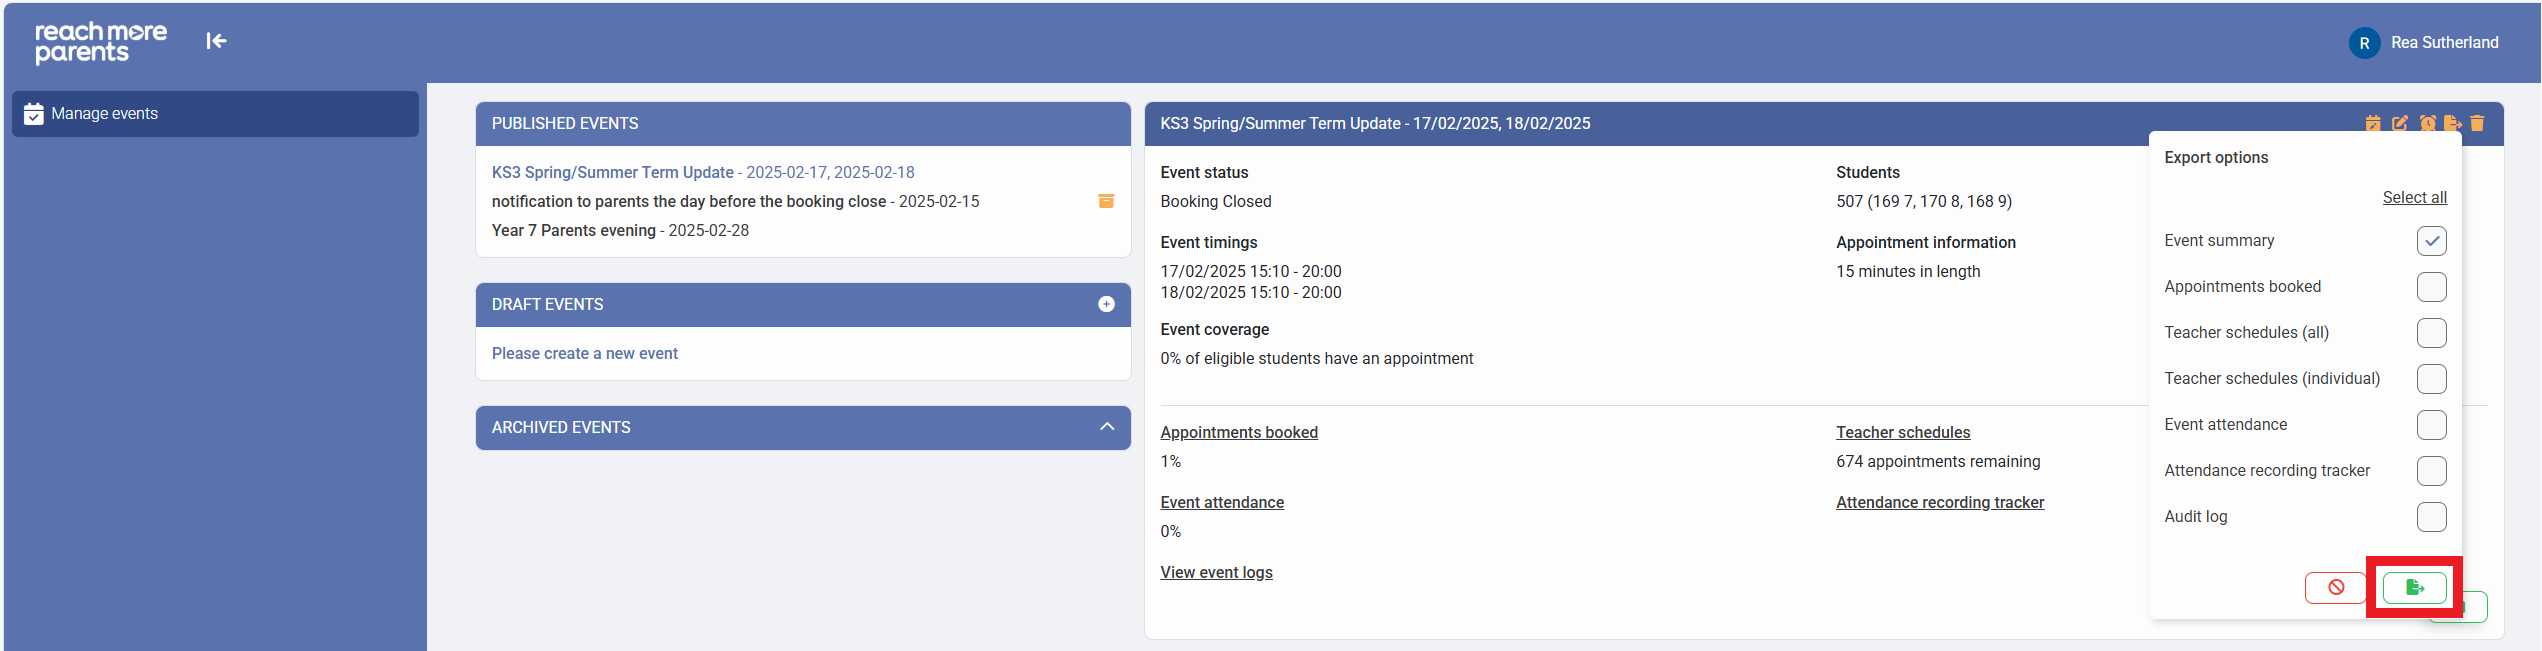Uncheck the Event summary checkbox
The width and height of the screenshot is (2542, 651).
point(2431,241)
